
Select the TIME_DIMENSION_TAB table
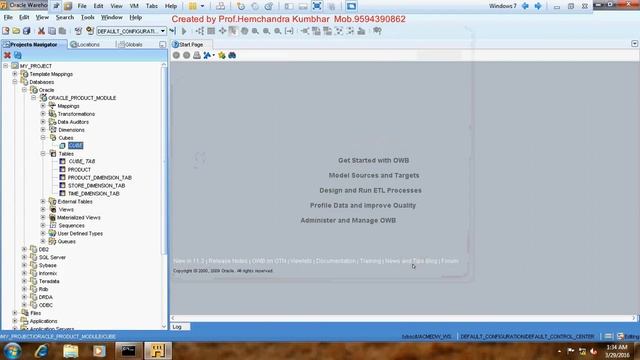point(93,193)
